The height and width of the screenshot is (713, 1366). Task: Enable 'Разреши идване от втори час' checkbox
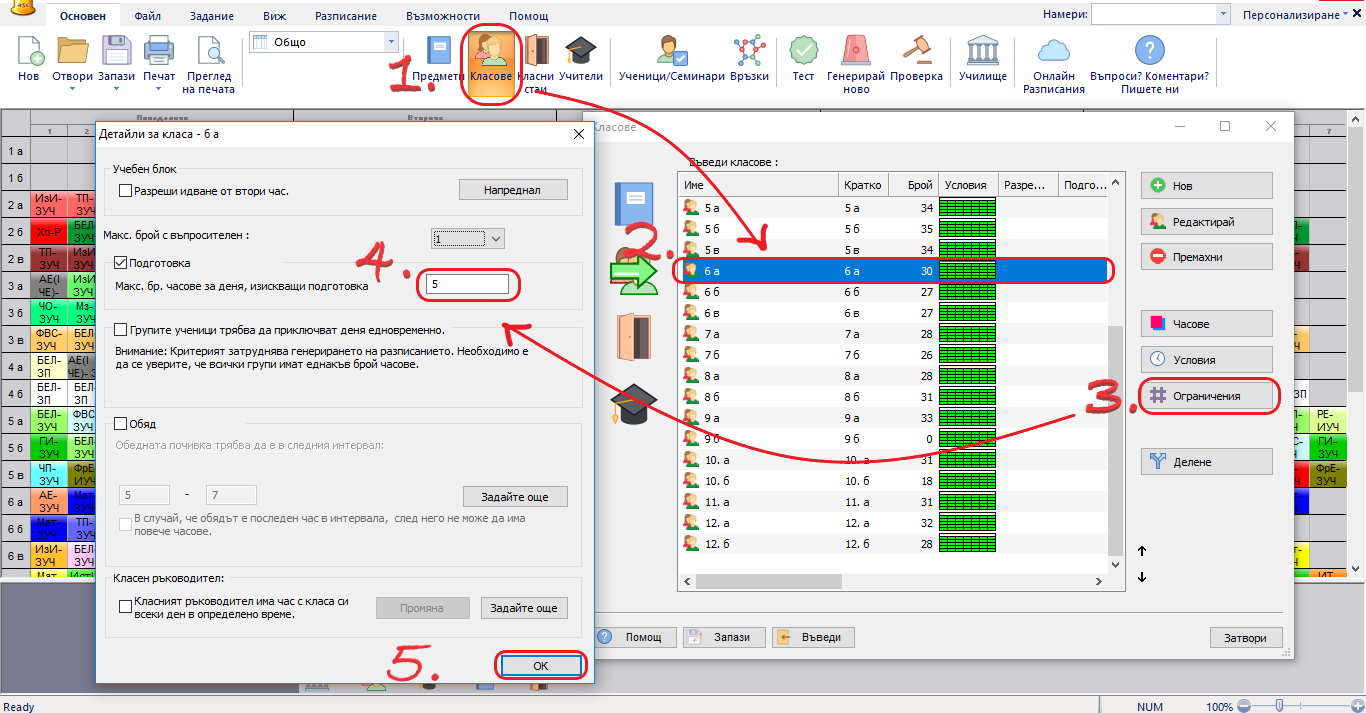(x=125, y=191)
